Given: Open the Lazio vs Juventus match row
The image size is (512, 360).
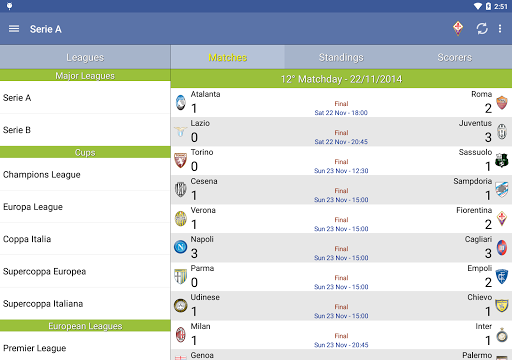Looking at the screenshot, I should click(341, 132).
